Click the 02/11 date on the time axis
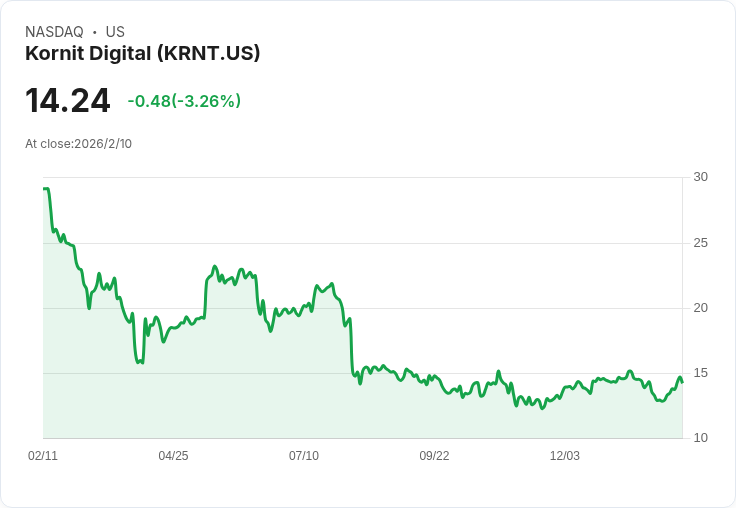Screen dimensions: 736x508 coord(43,456)
